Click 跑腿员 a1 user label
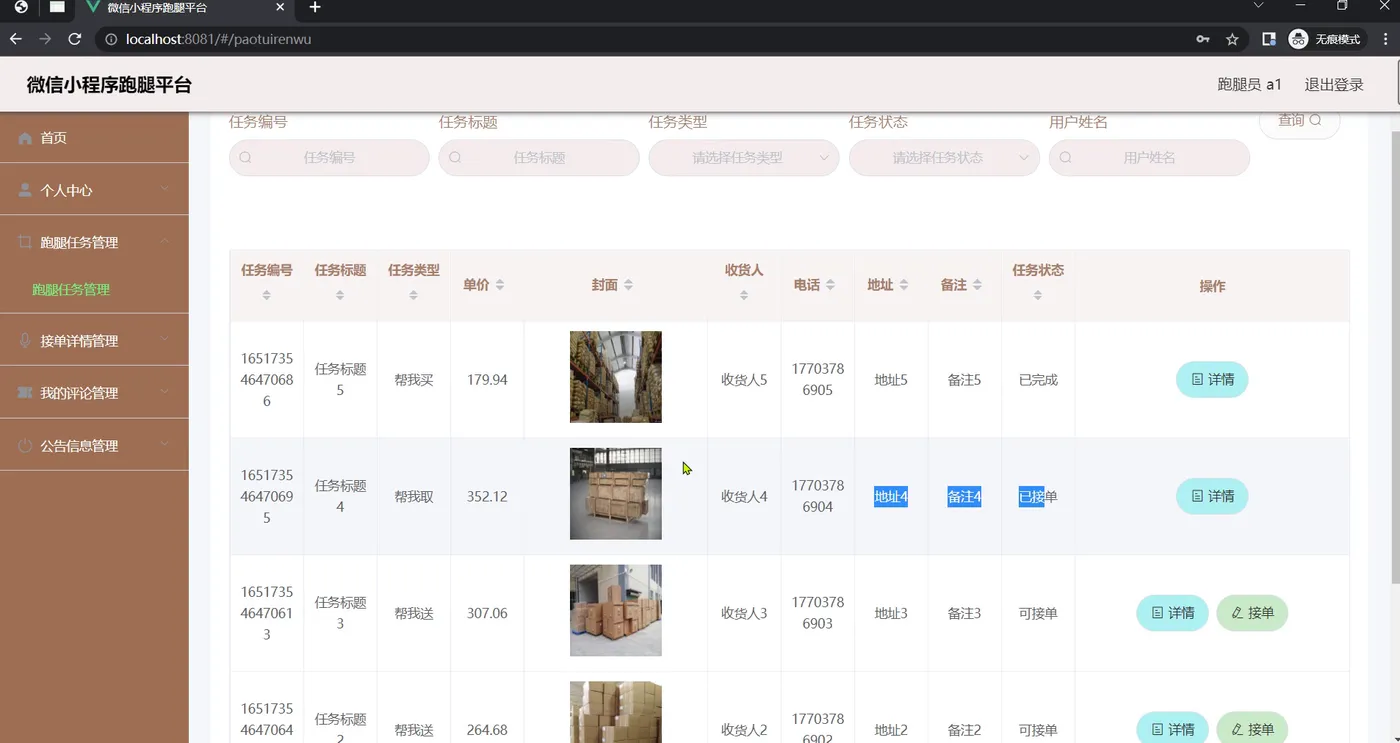 (x=1249, y=85)
